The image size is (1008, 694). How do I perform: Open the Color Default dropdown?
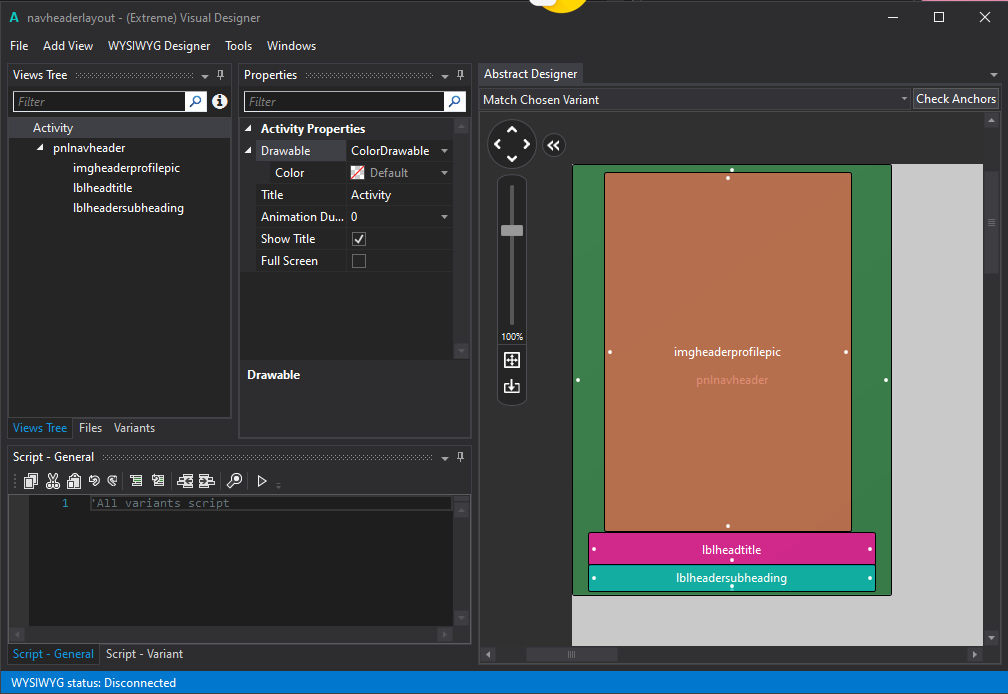444,173
